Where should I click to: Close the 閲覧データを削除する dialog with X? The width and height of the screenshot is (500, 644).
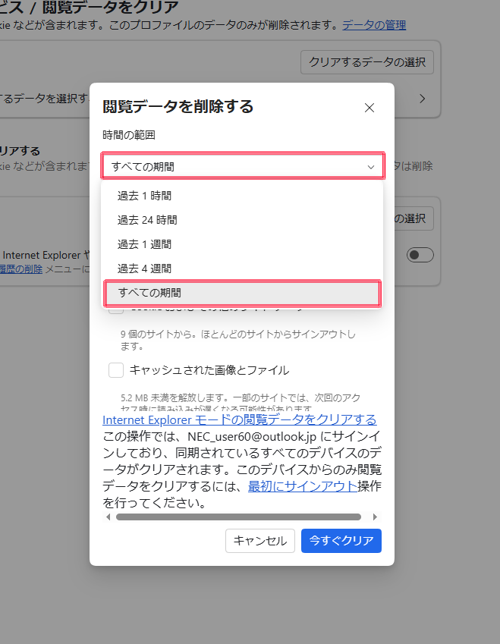369,108
